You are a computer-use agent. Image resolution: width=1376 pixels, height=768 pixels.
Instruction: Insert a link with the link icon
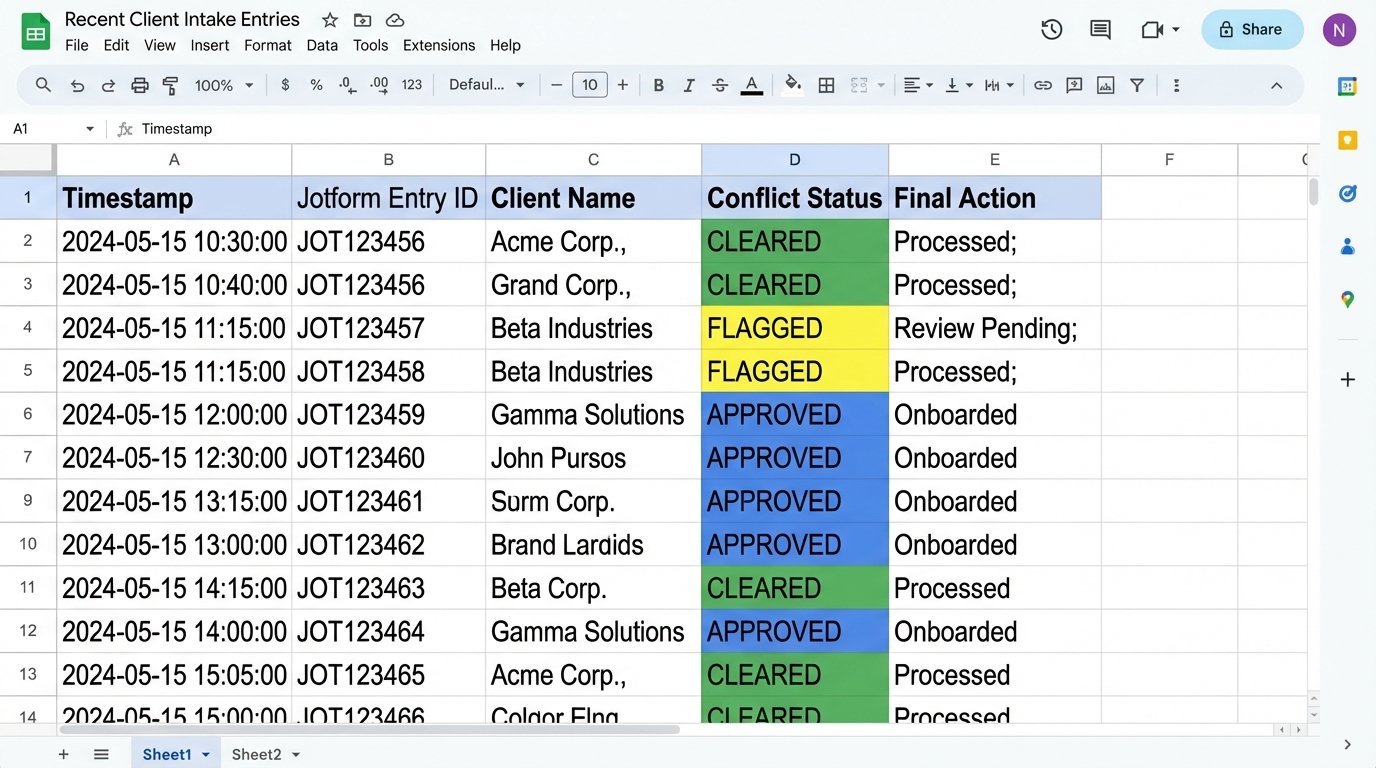pos(1043,85)
